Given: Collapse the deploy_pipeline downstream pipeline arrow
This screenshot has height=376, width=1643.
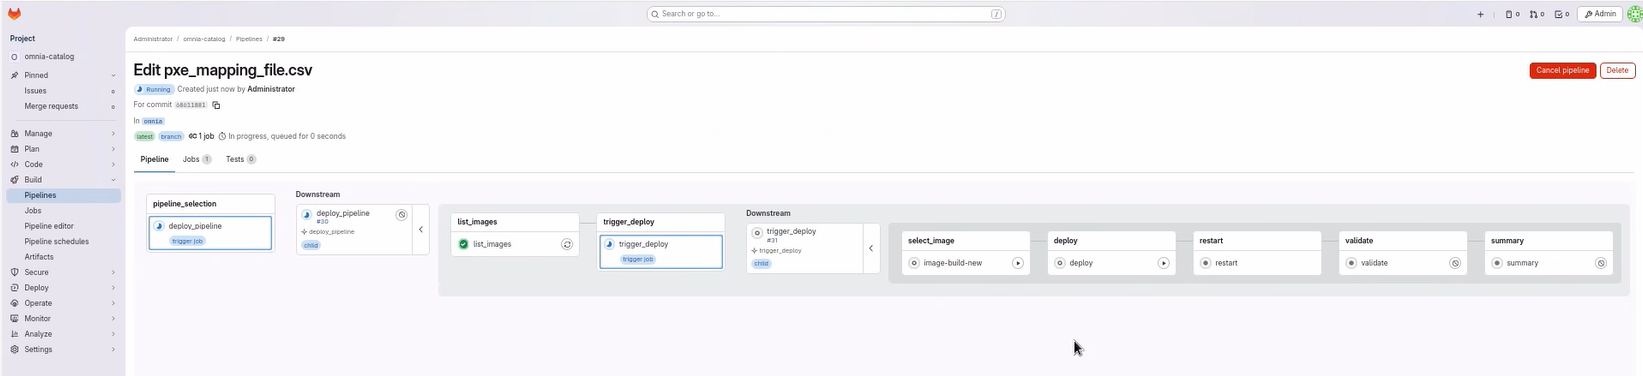Looking at the screenshot, I should (421, 230).
